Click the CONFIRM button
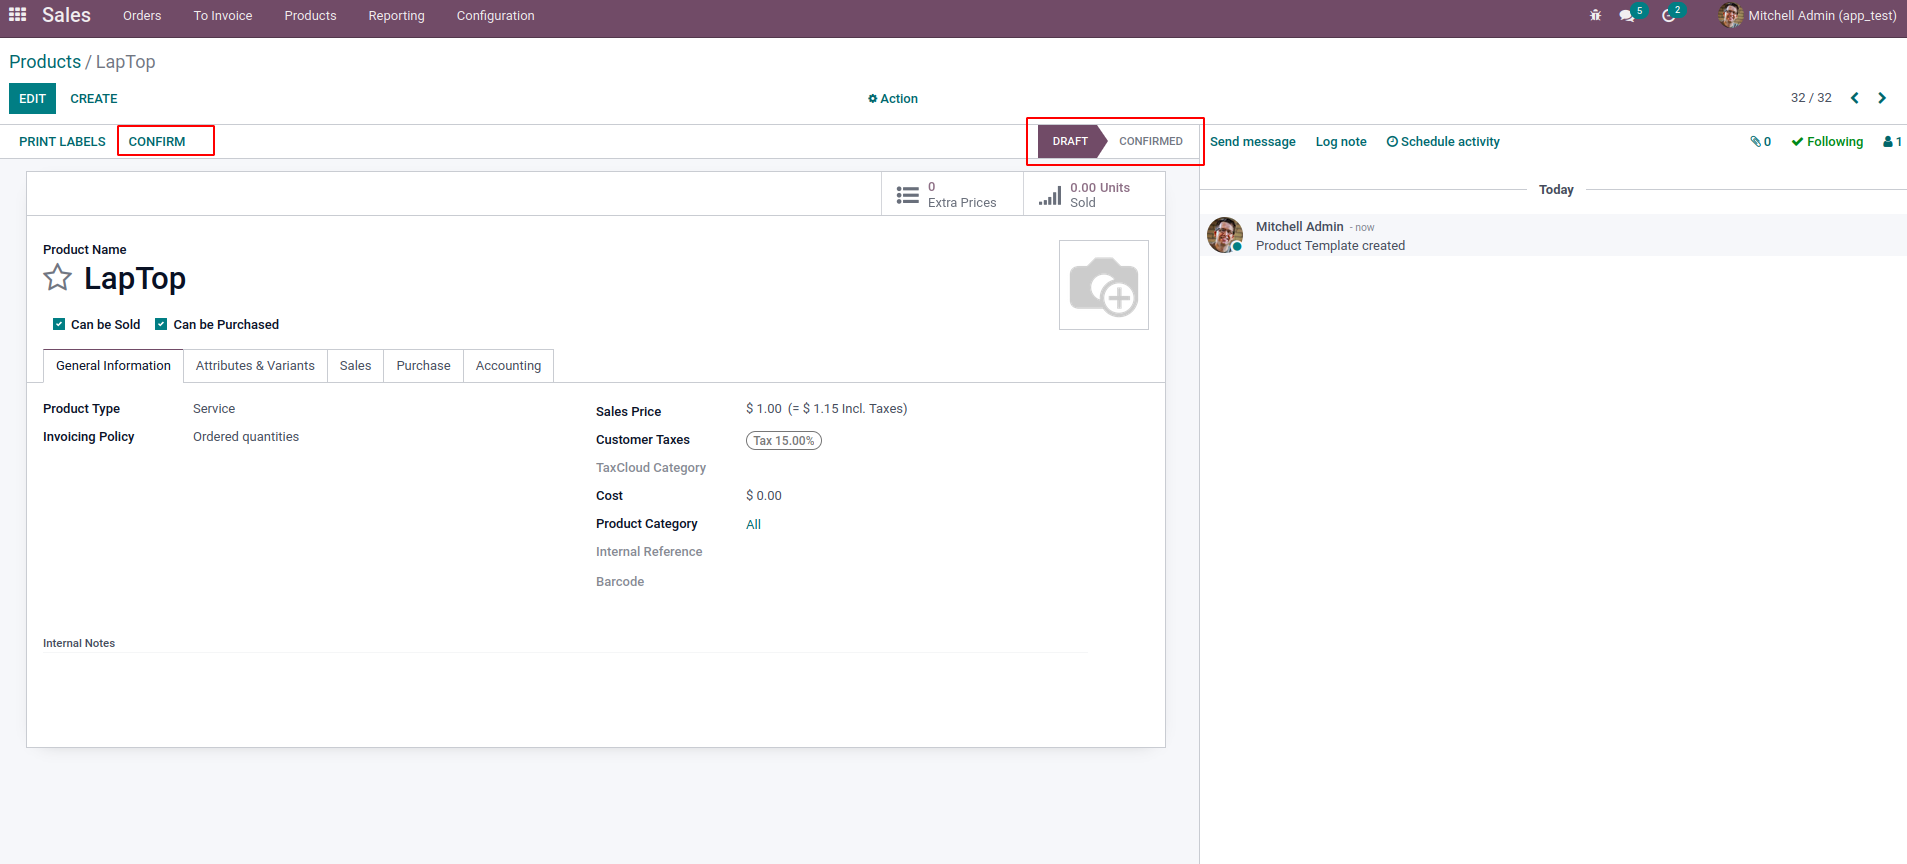The width and height of the screenshot is (1907, 864). pyautogui.click(x=157, y=142)
